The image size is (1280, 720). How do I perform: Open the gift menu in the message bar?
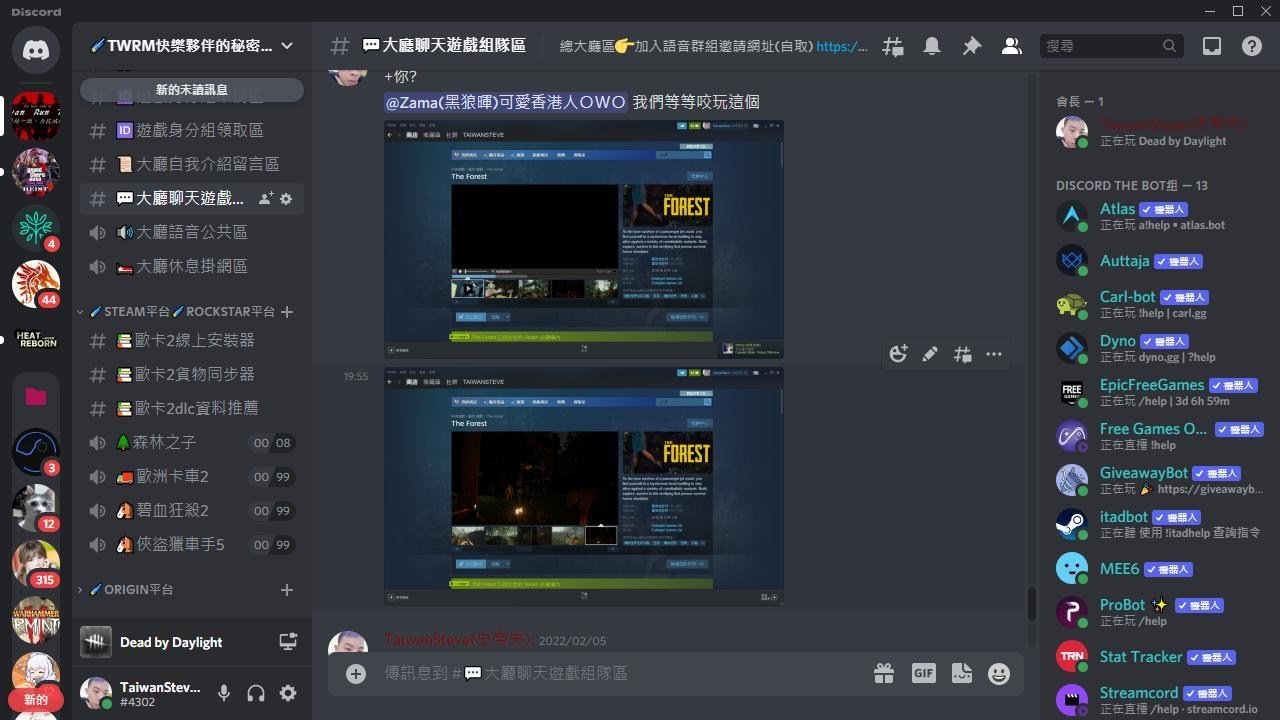click(883, 673)
